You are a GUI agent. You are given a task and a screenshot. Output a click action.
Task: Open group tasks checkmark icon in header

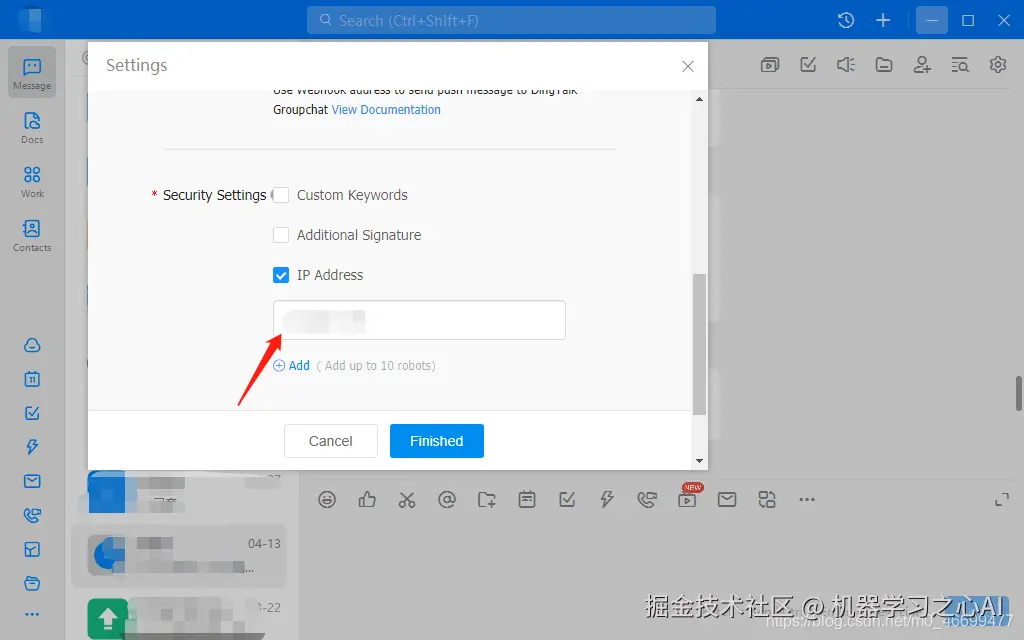(x=808, y=65)
